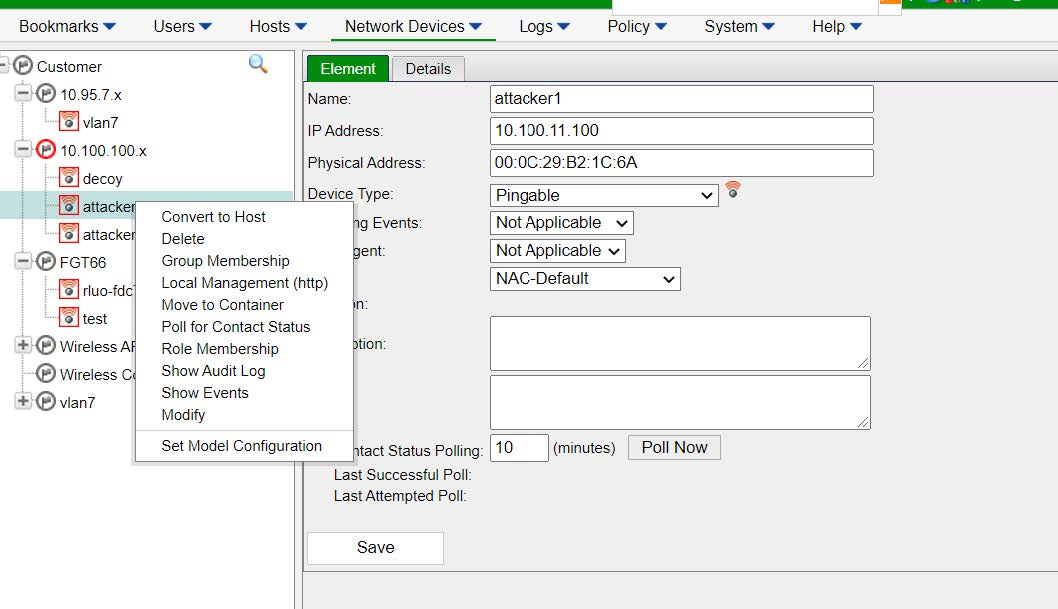Select the decoy device icon in the tree
Screen dimensions: 1058x609
click(69, 178)
